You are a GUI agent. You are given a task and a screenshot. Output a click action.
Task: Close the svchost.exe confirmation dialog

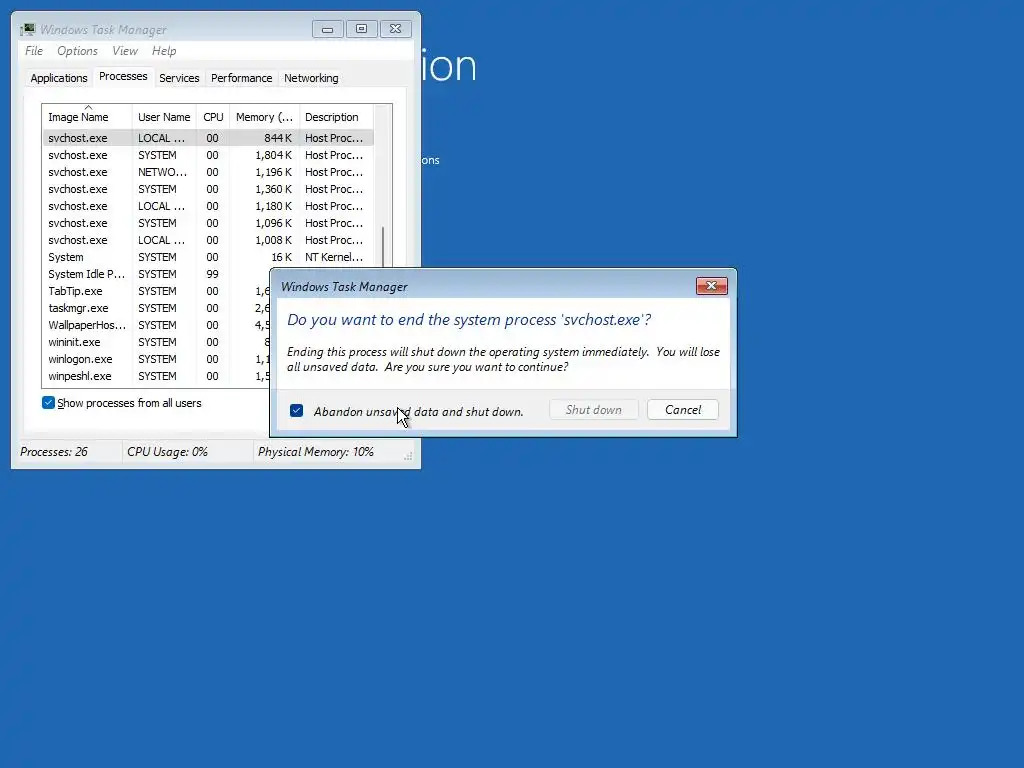pyautogui.click(x=711, y=286)
